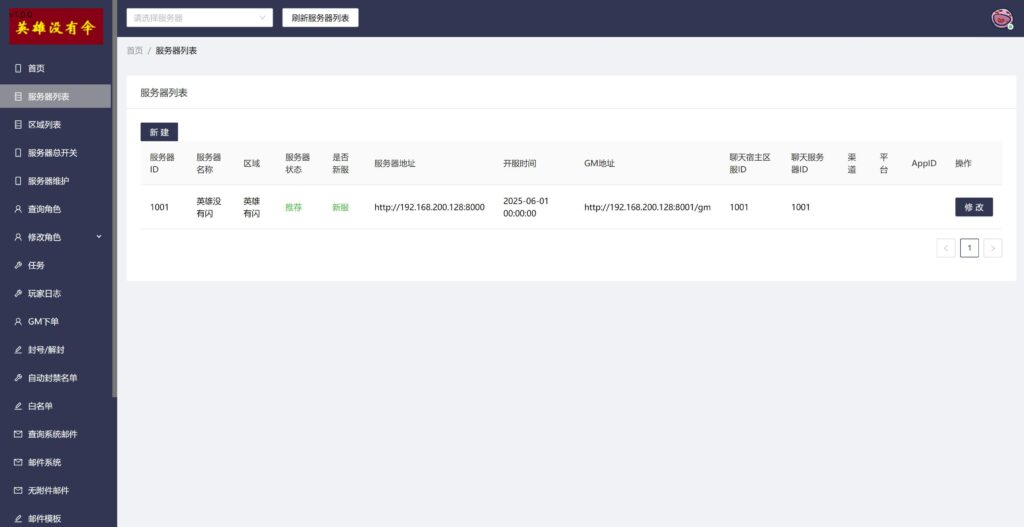Click the 刷新服务器列表 button
1024x527 pixels.
(x=320, y=18)
